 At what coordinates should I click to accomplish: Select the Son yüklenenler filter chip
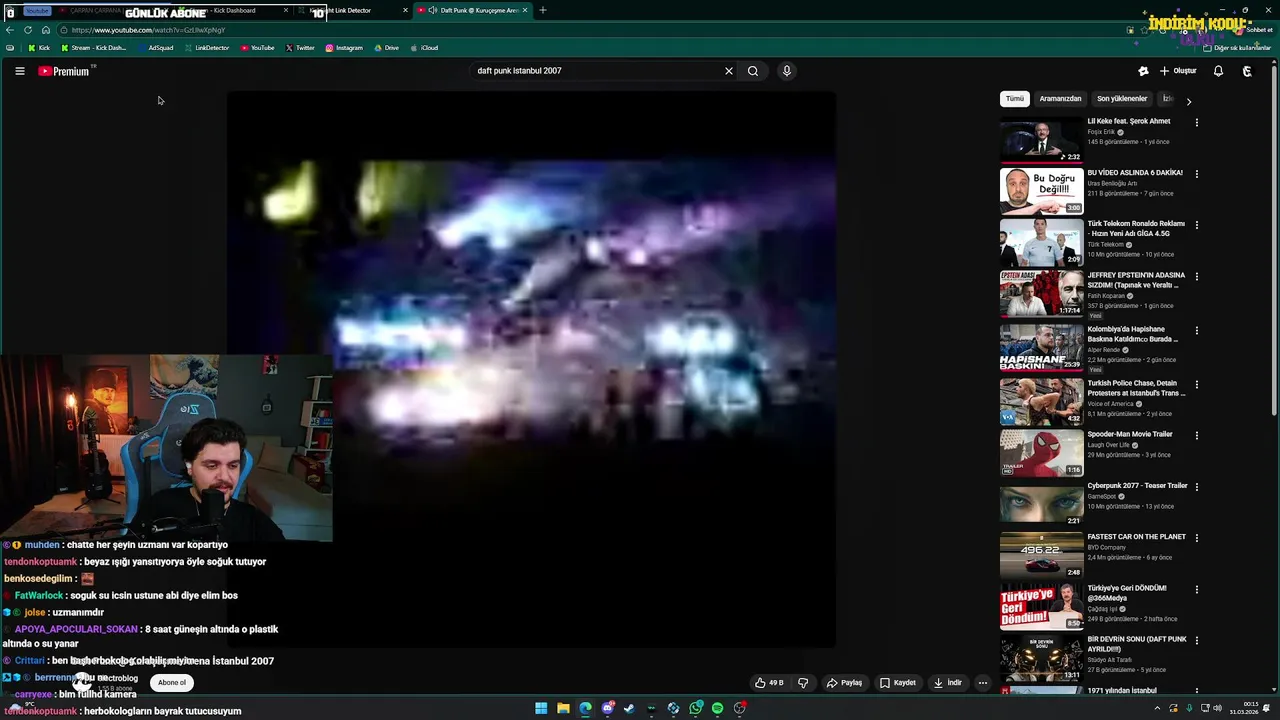(1122, 99)
